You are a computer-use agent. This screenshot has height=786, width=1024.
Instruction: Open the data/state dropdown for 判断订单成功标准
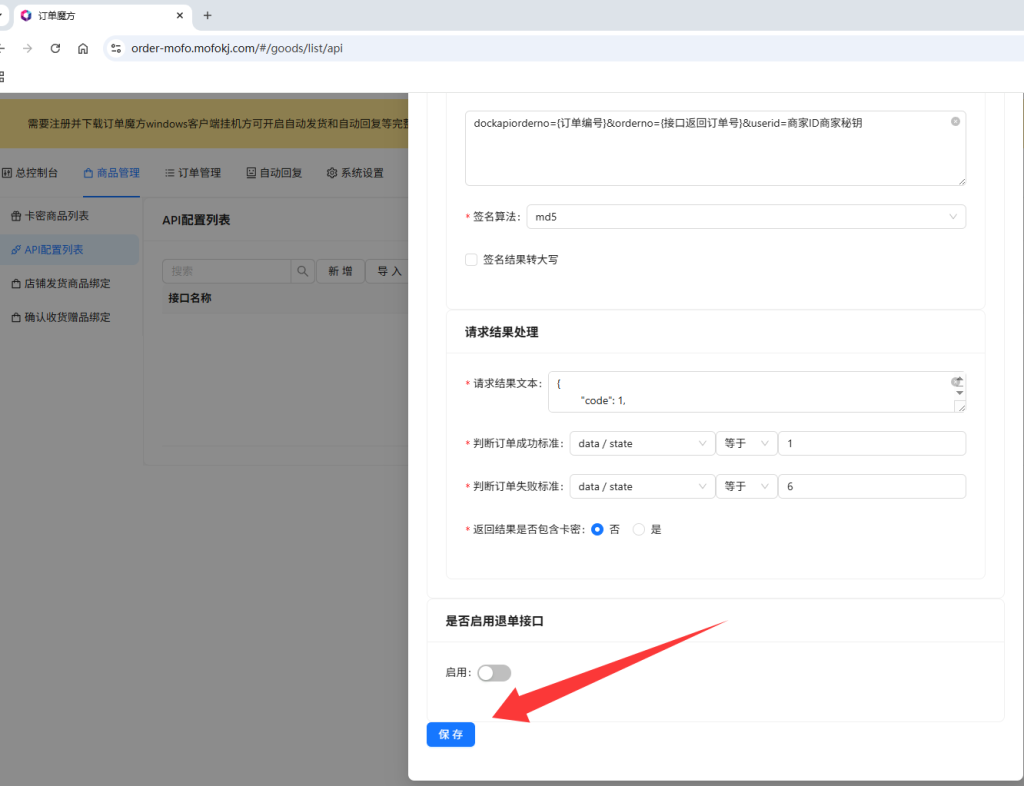pyautogui.click(x=642, y=443)
